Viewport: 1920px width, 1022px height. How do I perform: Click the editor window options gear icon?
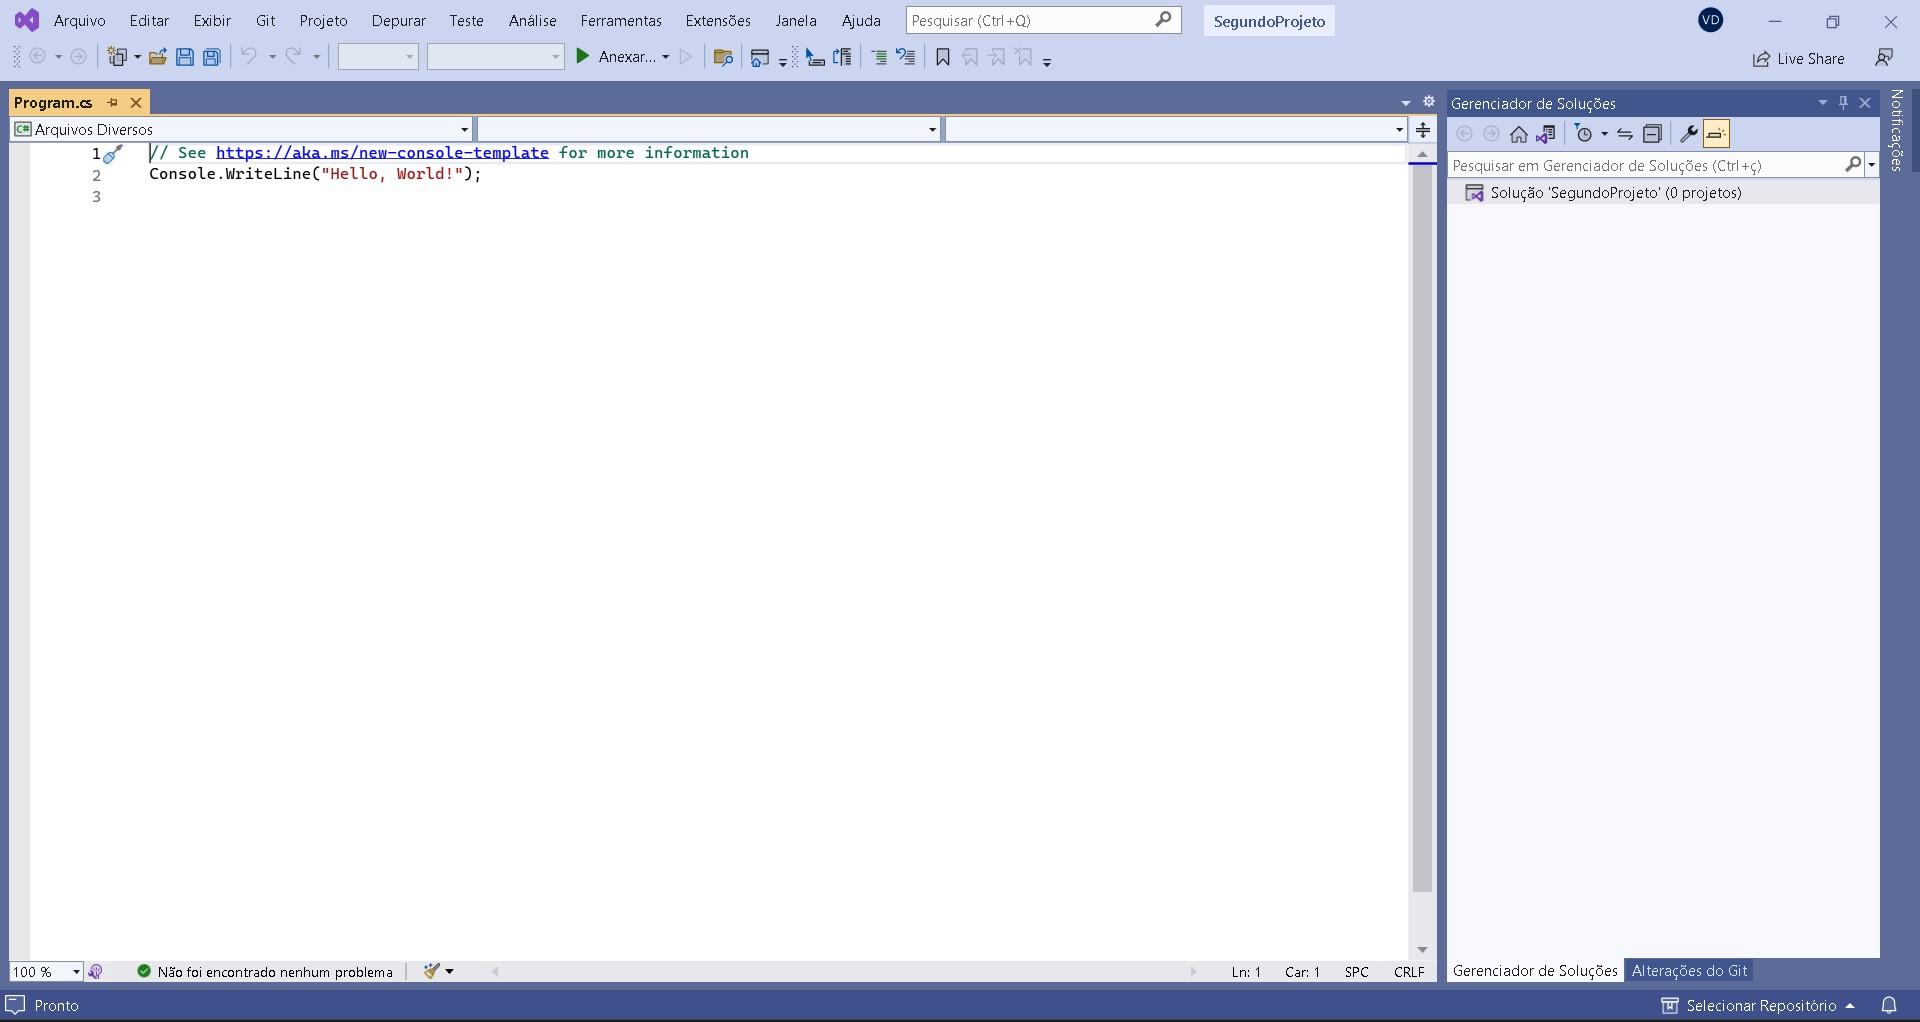[1429, 101]
